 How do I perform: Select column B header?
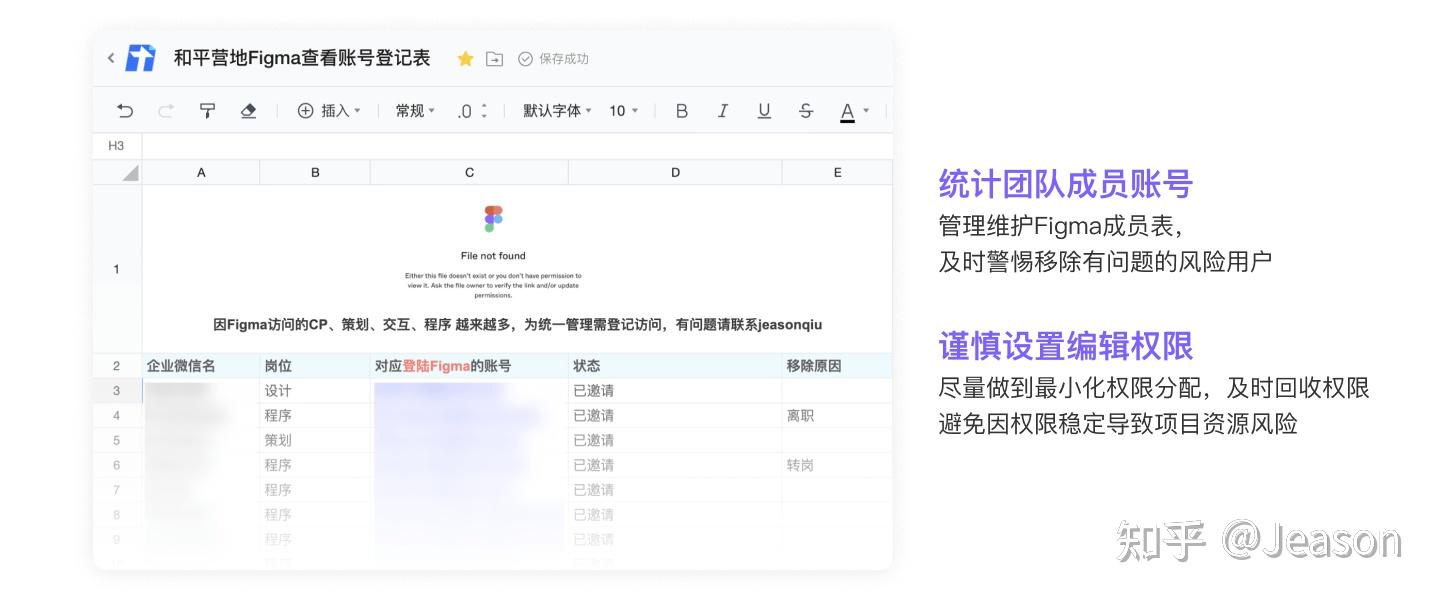315,173
